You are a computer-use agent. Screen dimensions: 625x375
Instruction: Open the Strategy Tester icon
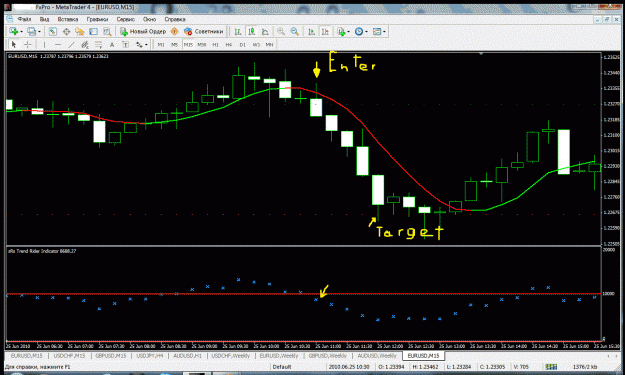click(107, 31)
